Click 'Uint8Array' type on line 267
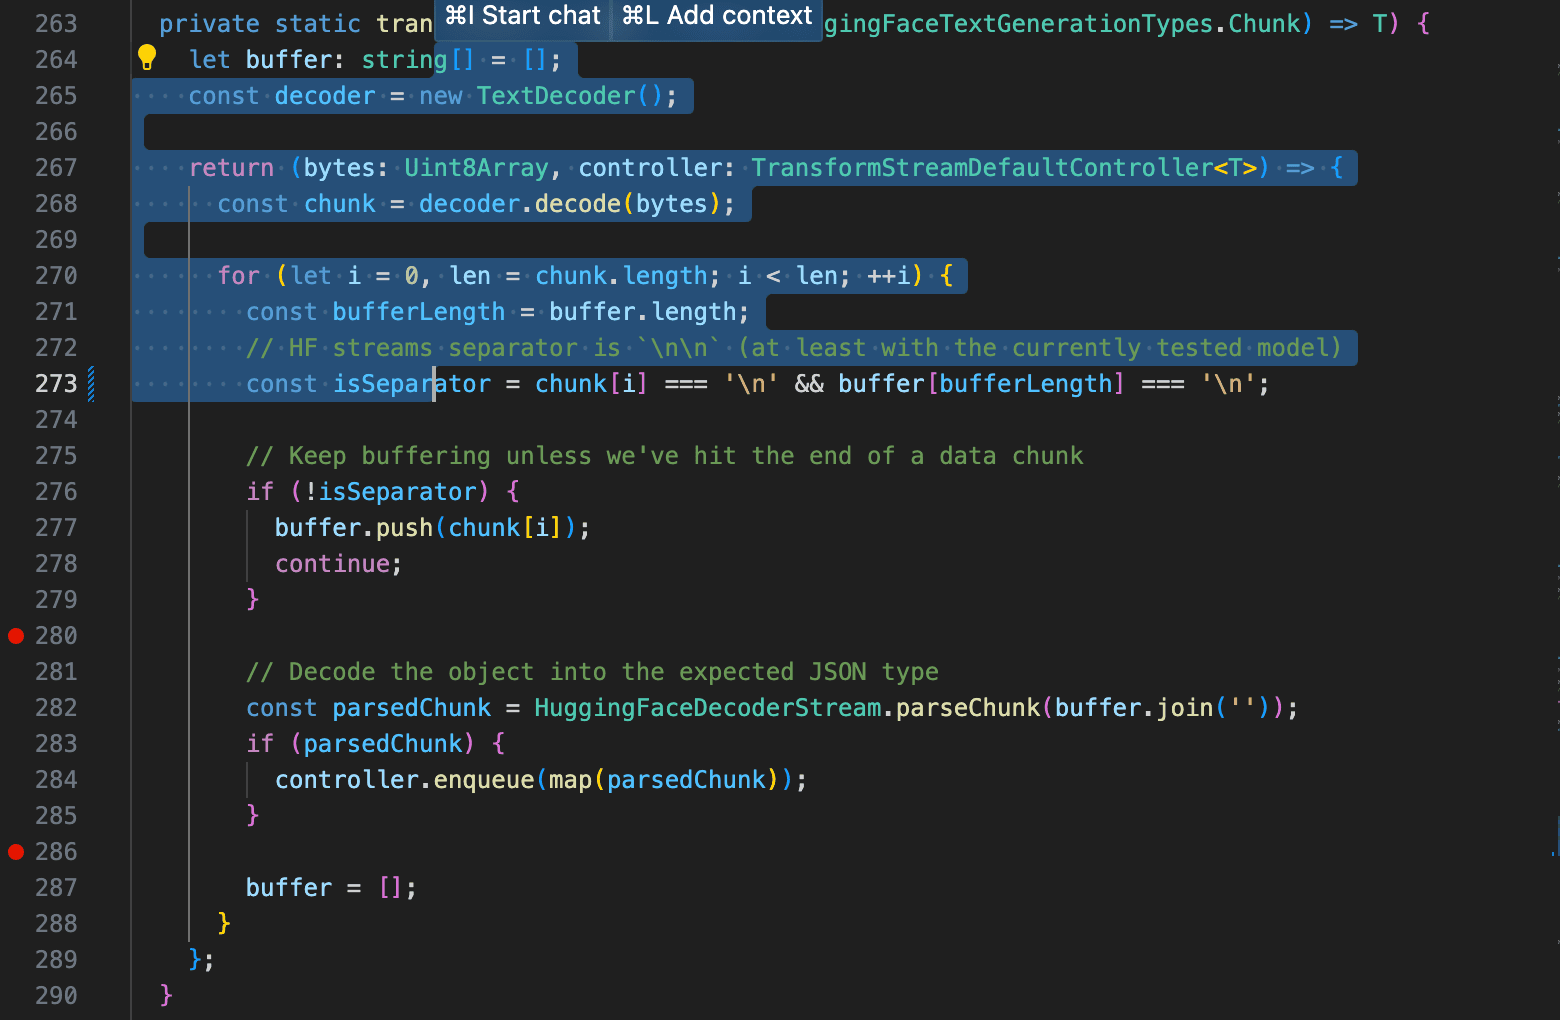1560x1020 pixels. tap(477, 168)
